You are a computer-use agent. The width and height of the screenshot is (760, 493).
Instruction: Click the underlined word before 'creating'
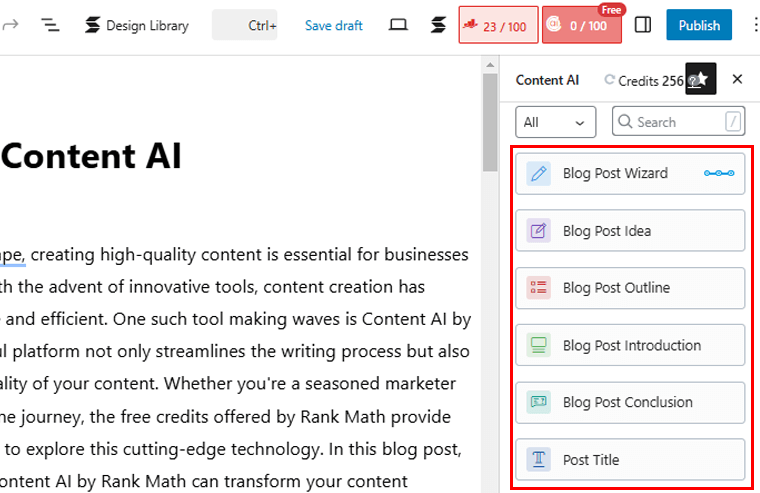coord(13,255)
